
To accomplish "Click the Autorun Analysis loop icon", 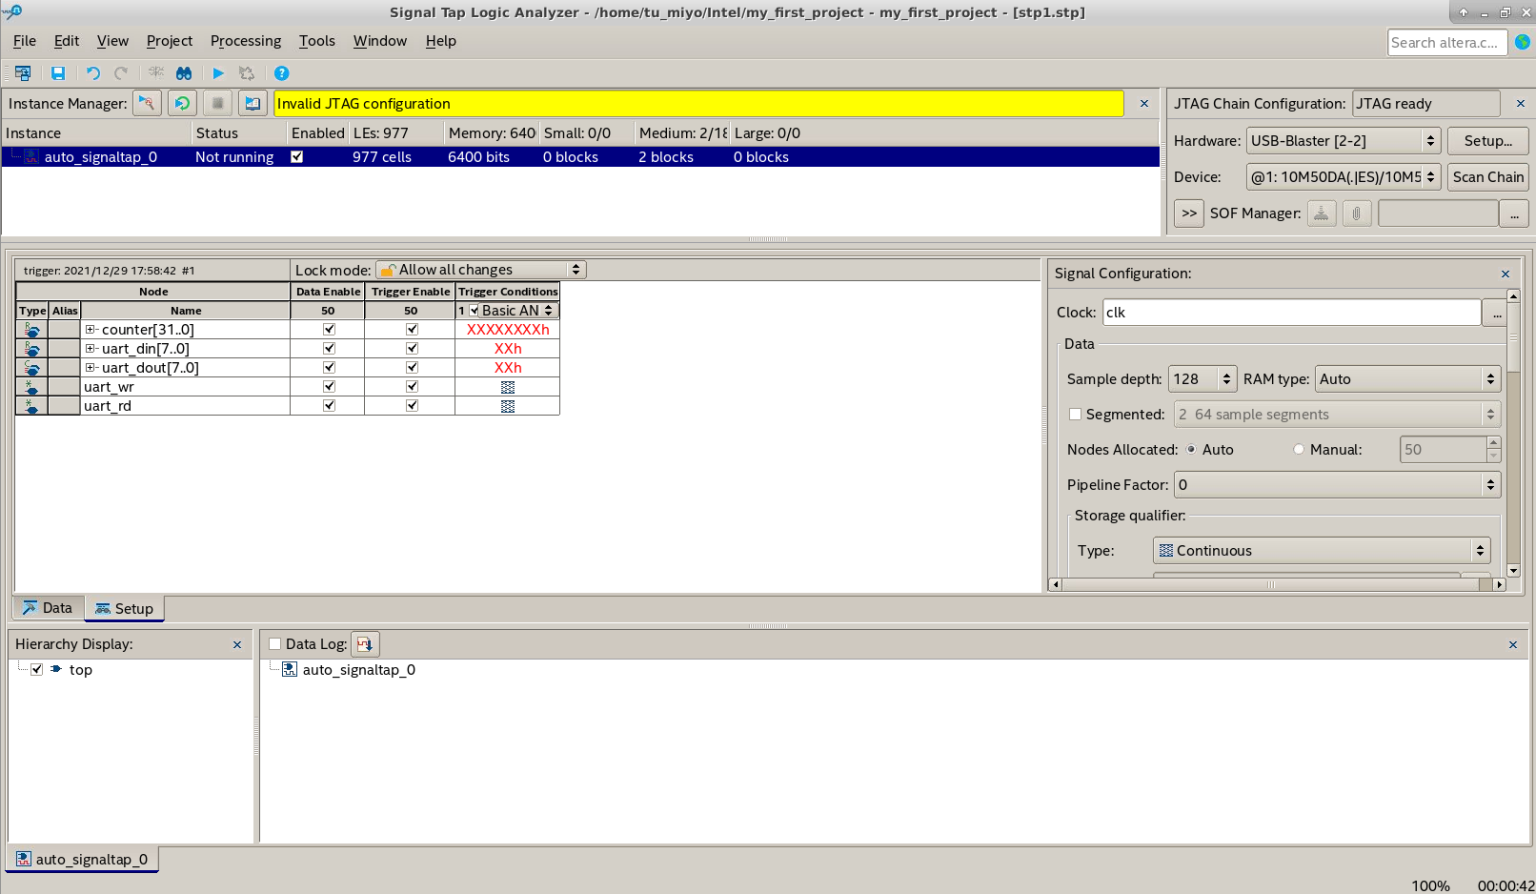I will point(182,103).
